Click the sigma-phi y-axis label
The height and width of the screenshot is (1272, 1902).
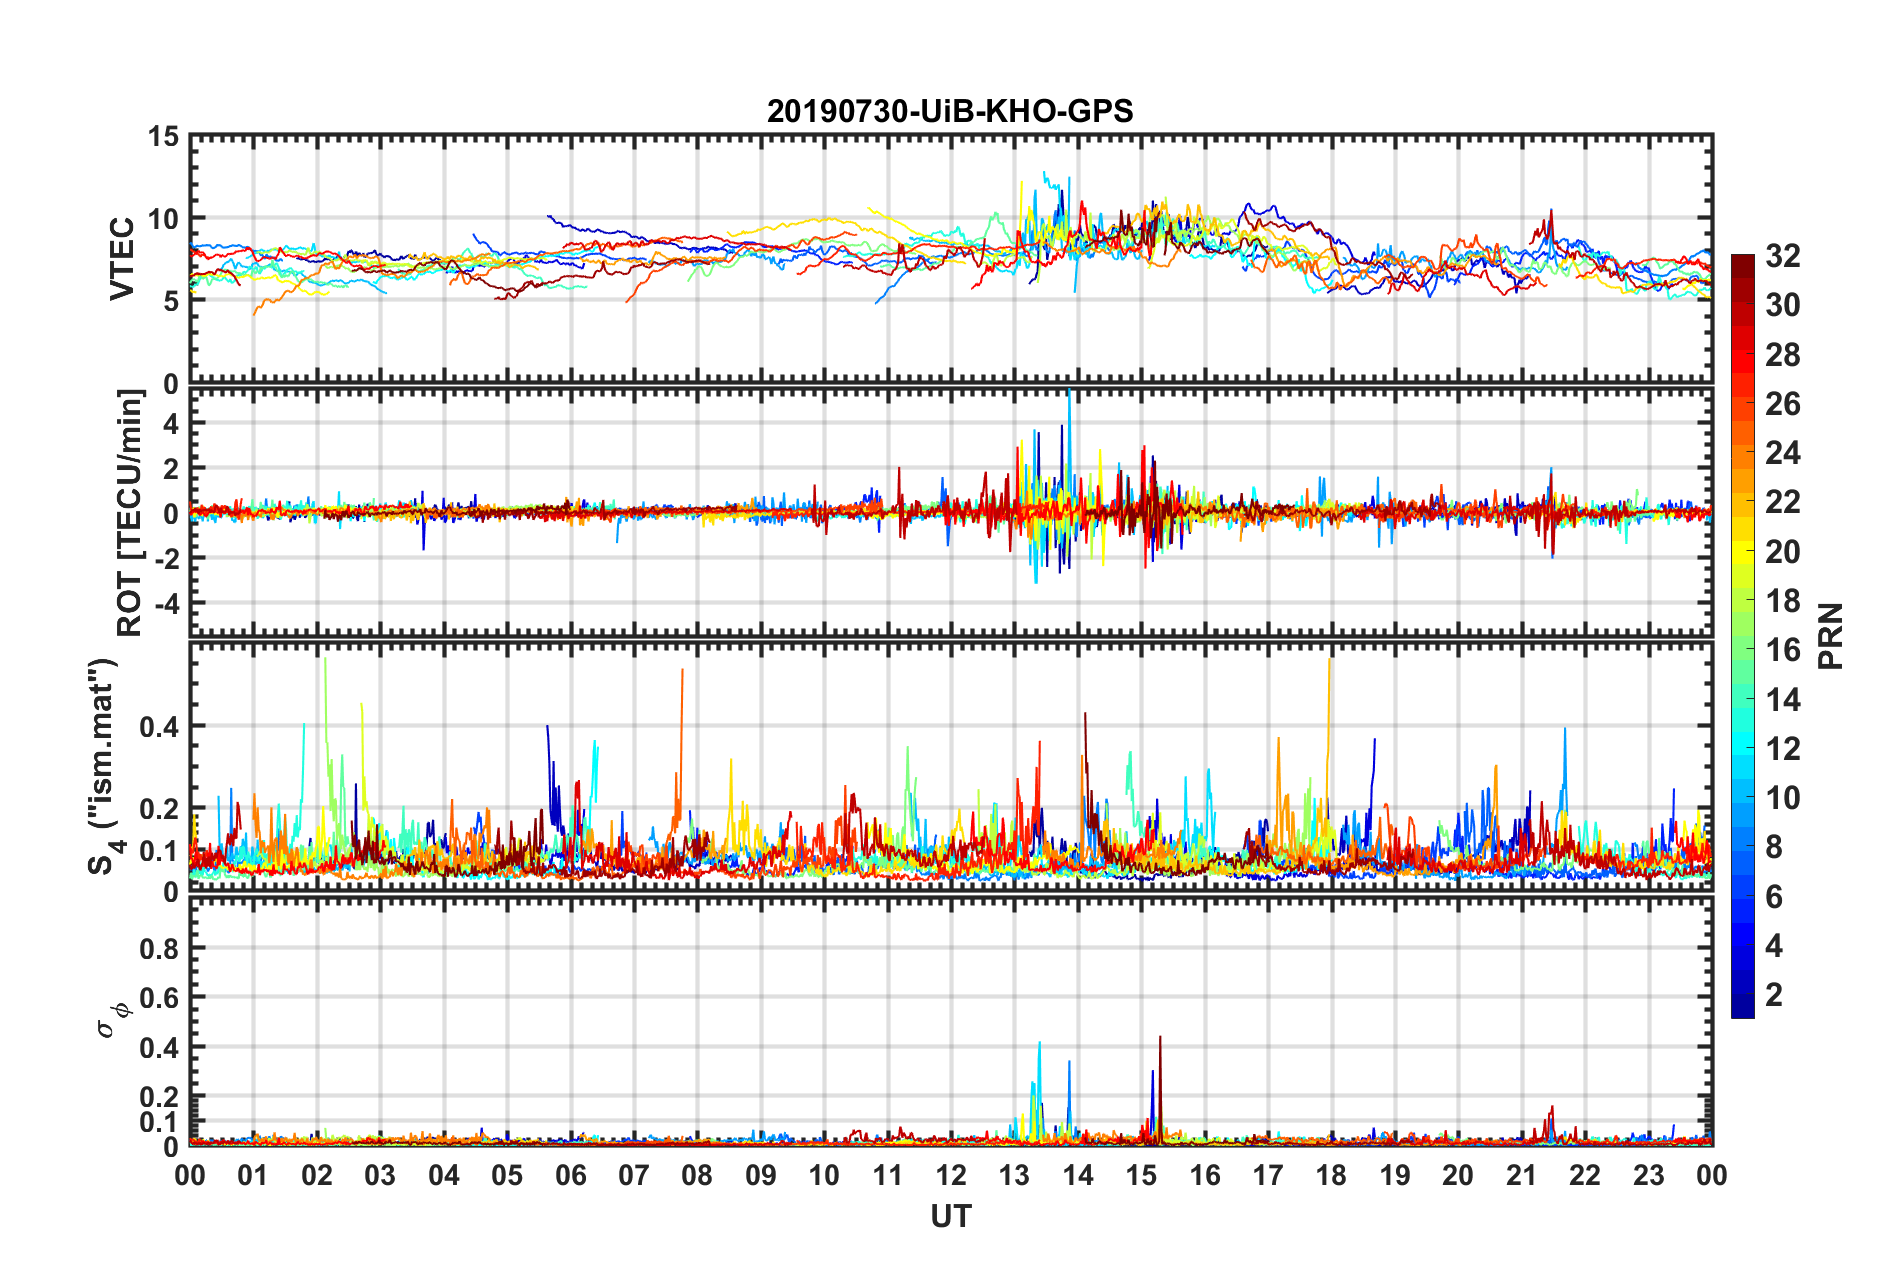click(x=113, y=1019)
